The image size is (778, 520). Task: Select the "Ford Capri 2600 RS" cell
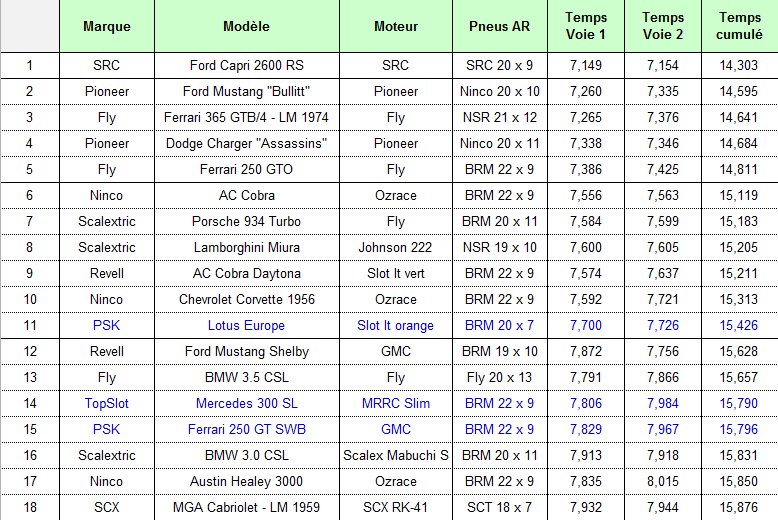pyautogui.click(x=246, y=65)
